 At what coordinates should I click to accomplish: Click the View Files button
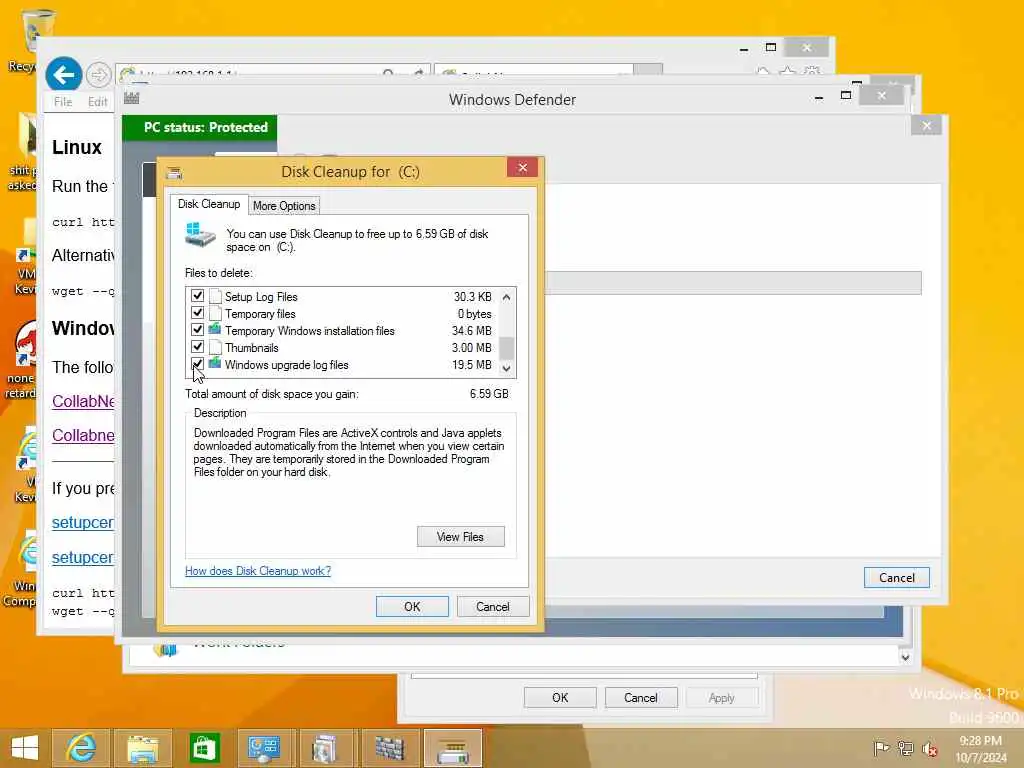pos(460,537)
